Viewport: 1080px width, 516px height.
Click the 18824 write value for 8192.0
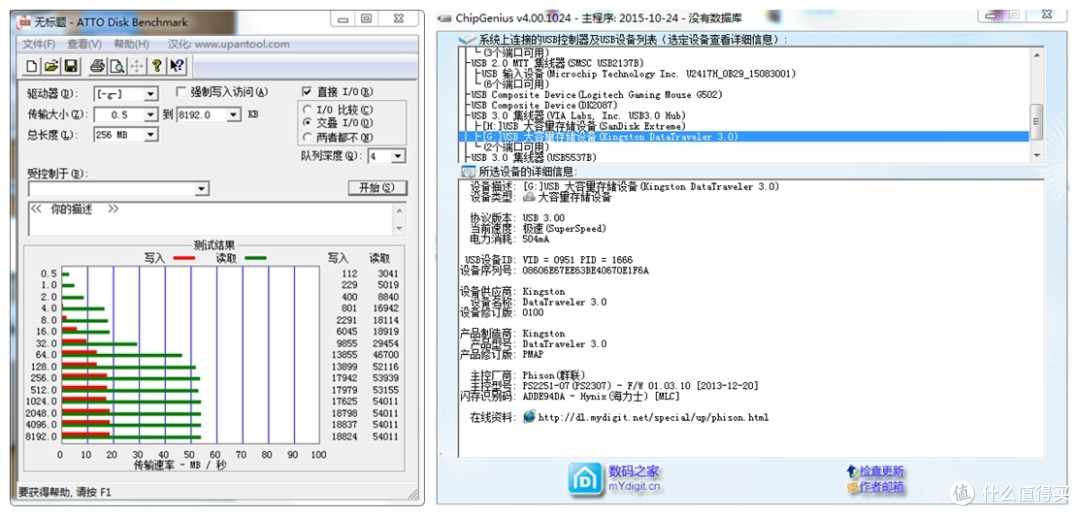pyautogui.click(x=344, y=436)
